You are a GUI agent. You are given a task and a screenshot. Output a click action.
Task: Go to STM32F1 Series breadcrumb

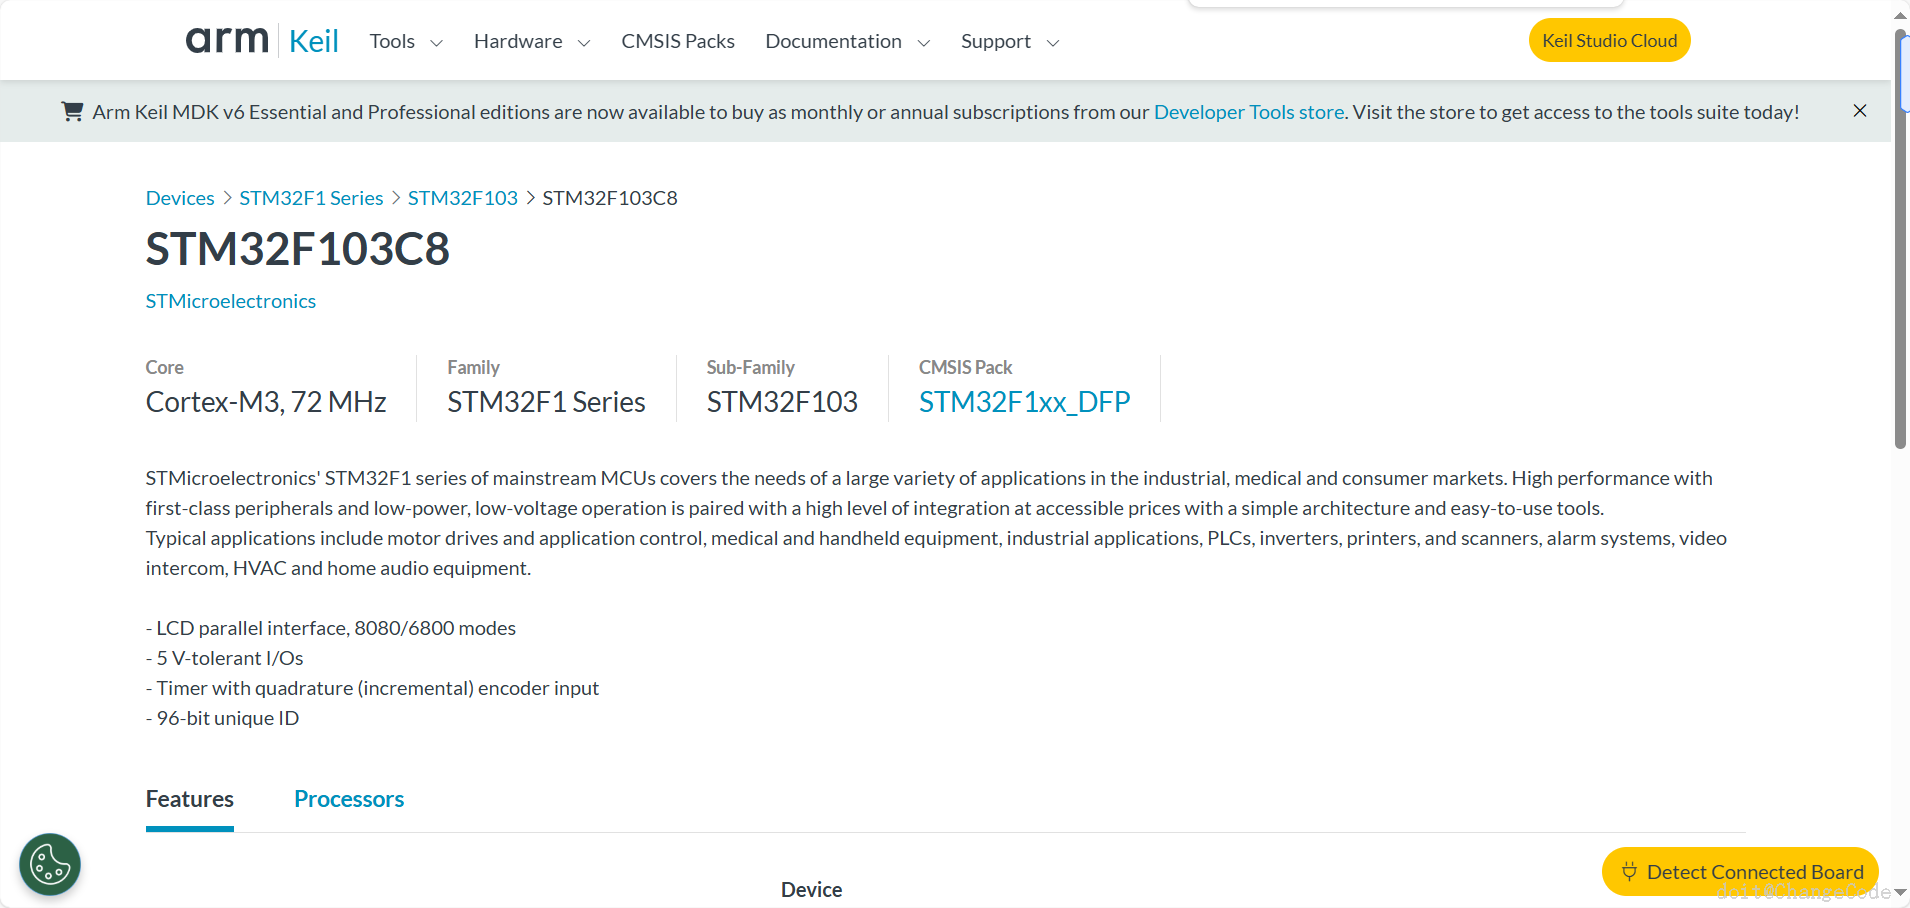(311, 198)
